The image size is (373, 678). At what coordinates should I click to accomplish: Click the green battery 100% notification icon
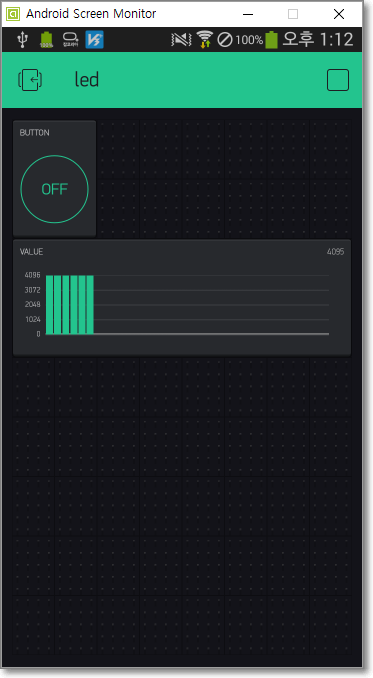[x=46, y=40]
